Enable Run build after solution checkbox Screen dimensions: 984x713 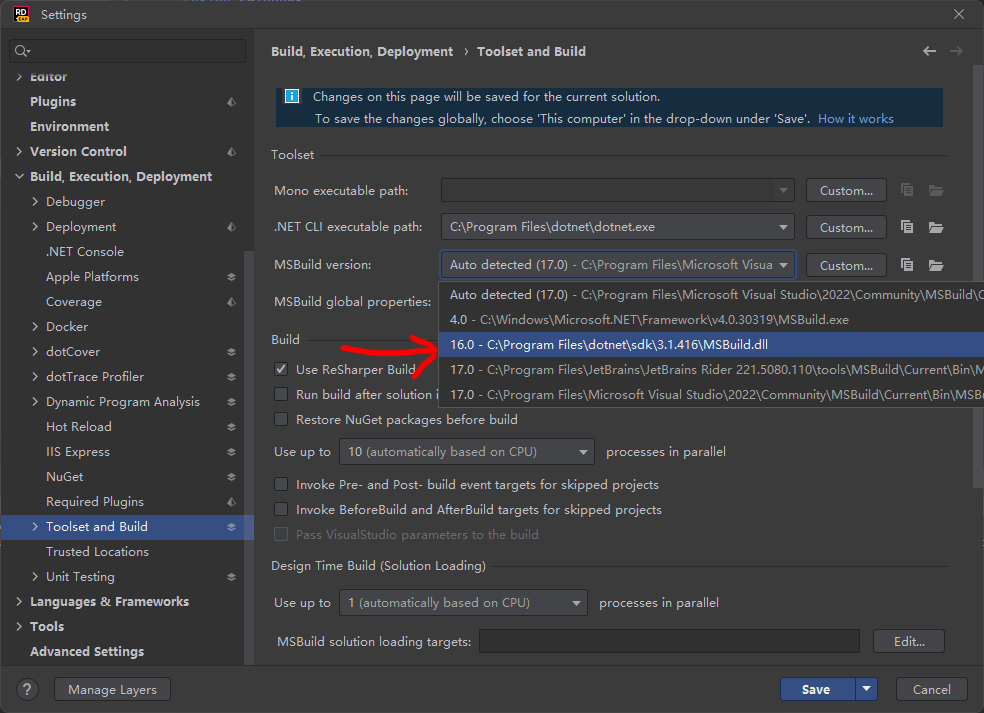[x=281, y=394]
